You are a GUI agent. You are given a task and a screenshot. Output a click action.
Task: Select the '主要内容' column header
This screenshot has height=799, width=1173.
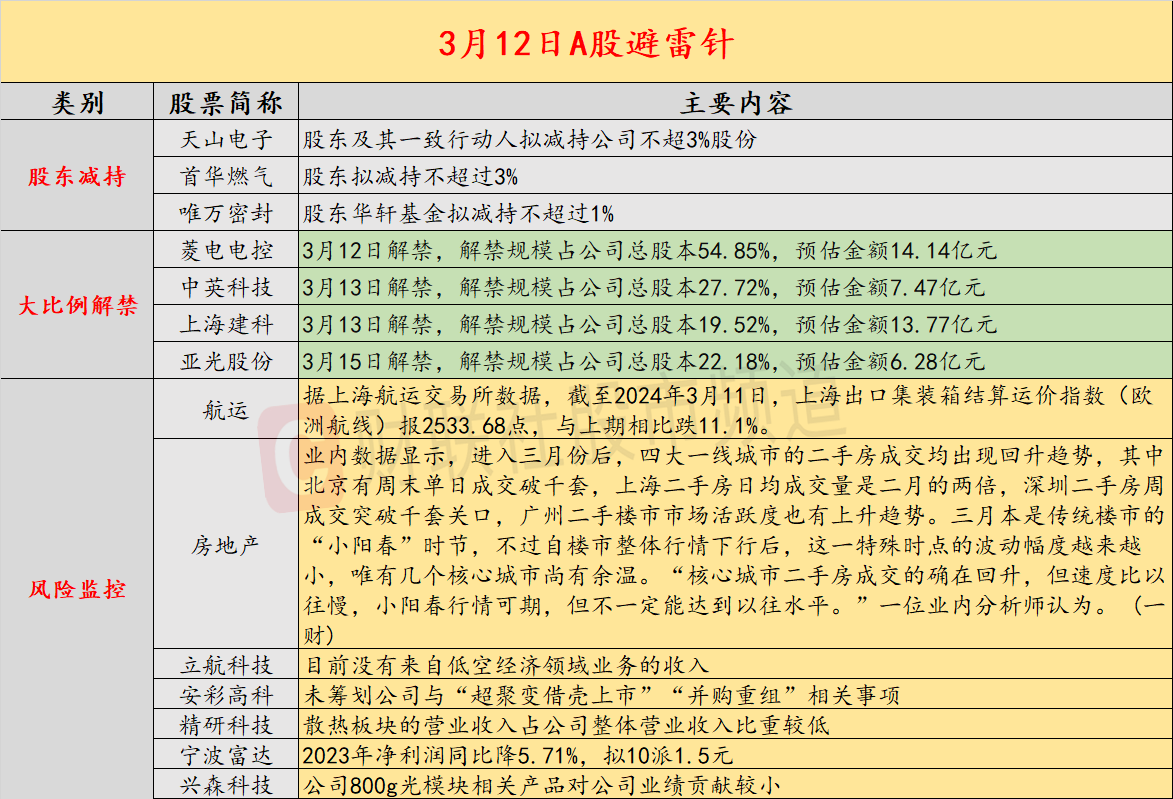(736, 102)
